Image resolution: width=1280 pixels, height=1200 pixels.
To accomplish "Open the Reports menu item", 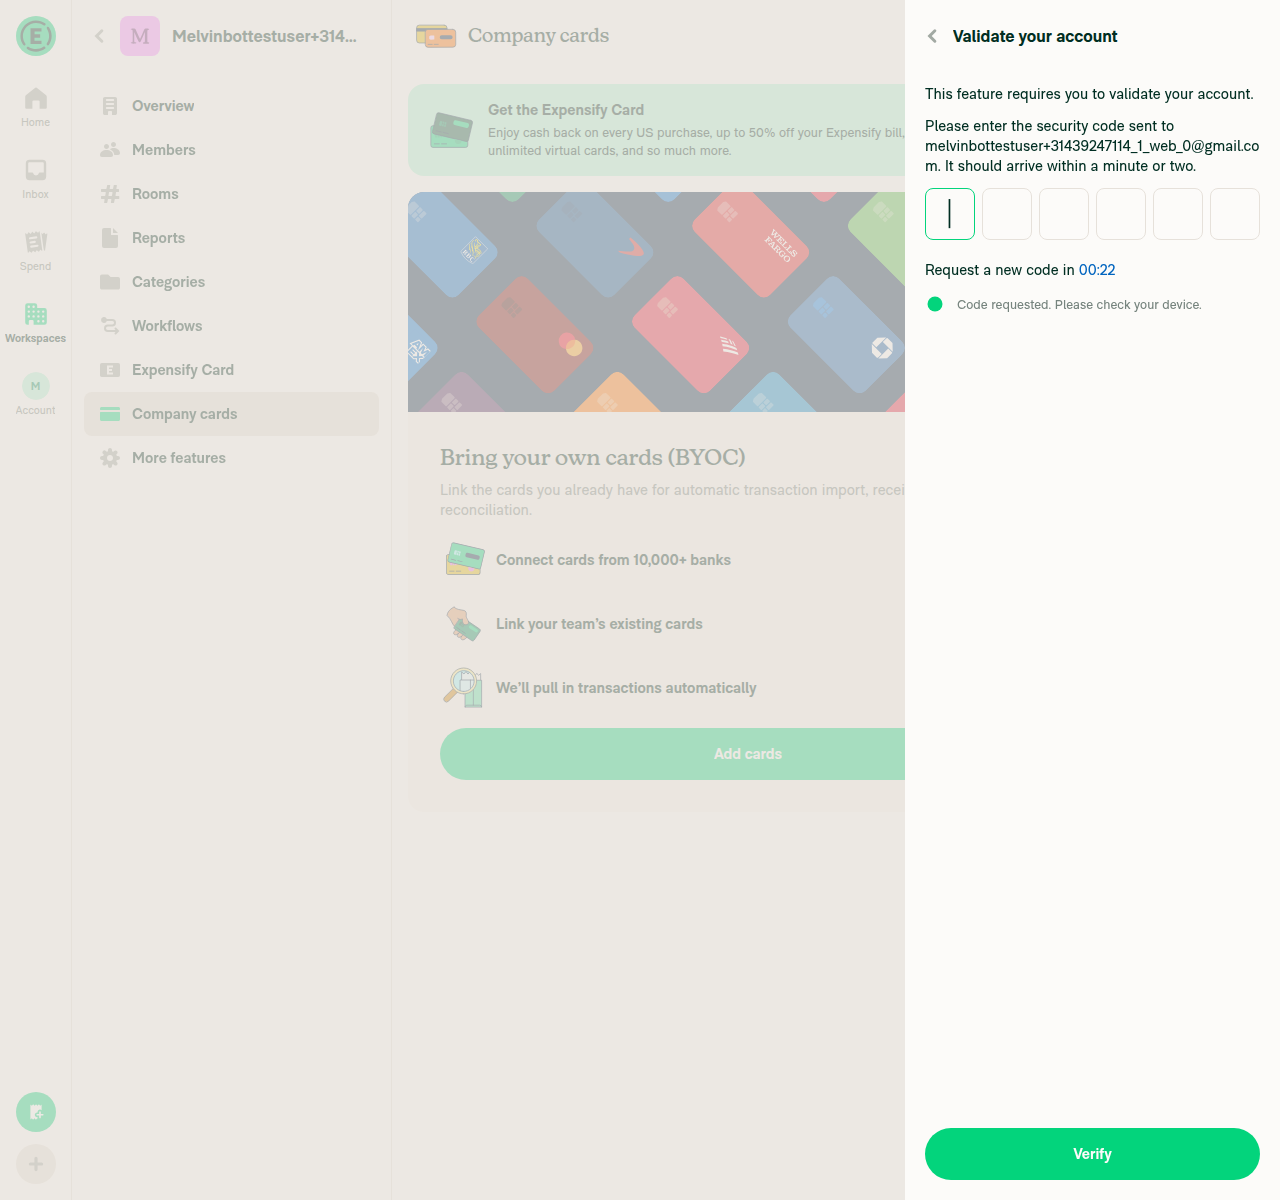I will (x=231, y=238).
